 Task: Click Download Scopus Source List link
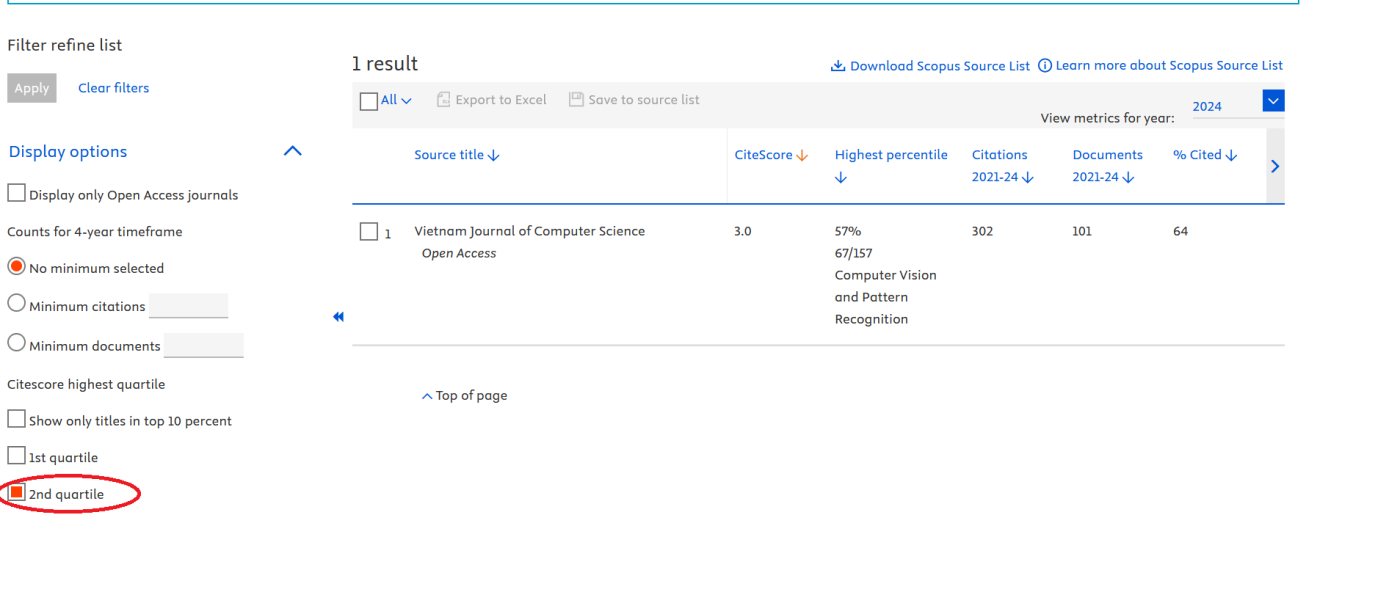point(940,66)
